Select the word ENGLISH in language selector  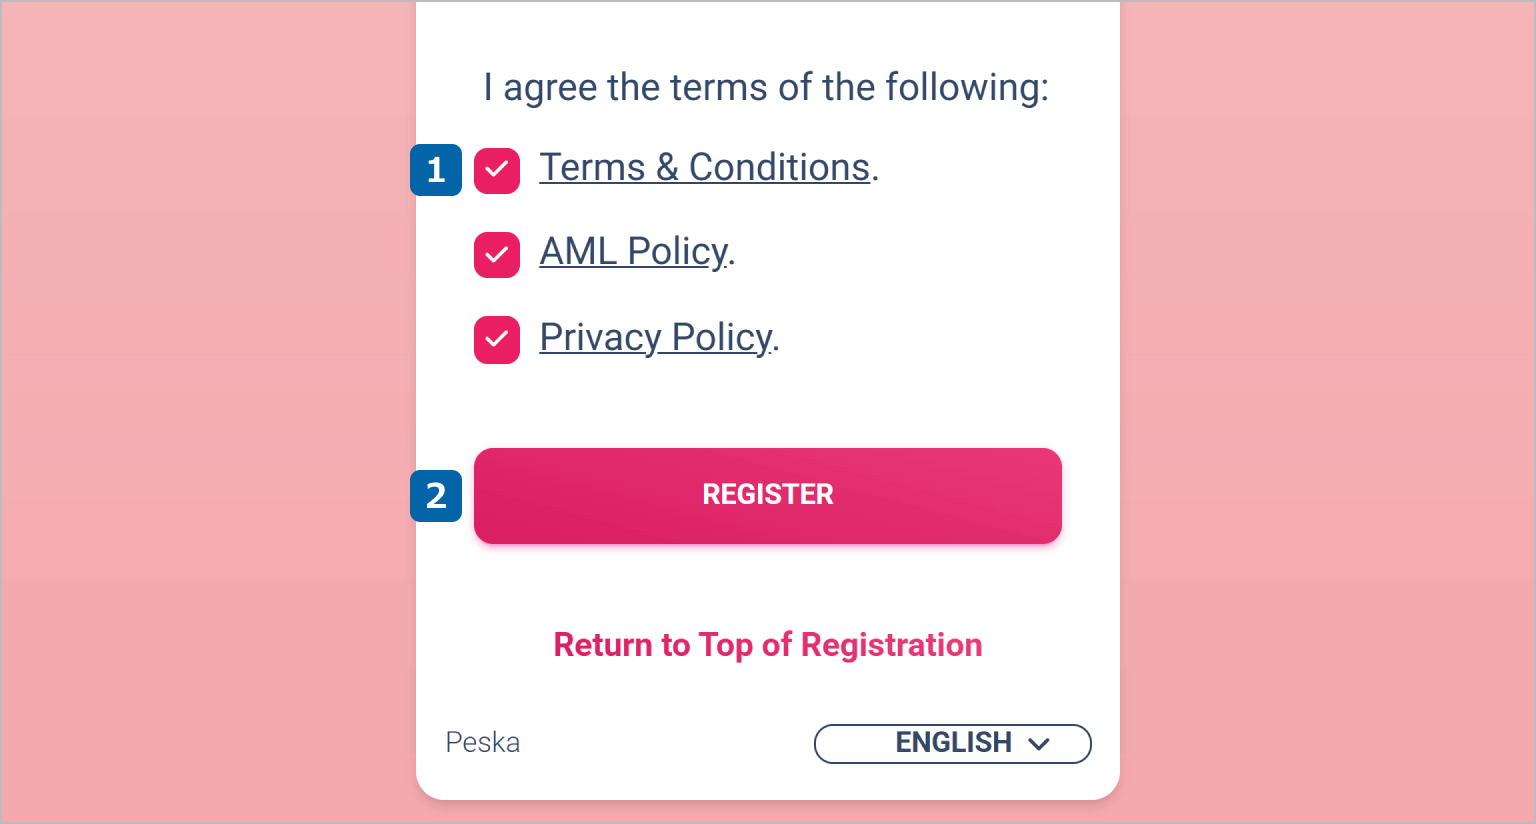953,743
